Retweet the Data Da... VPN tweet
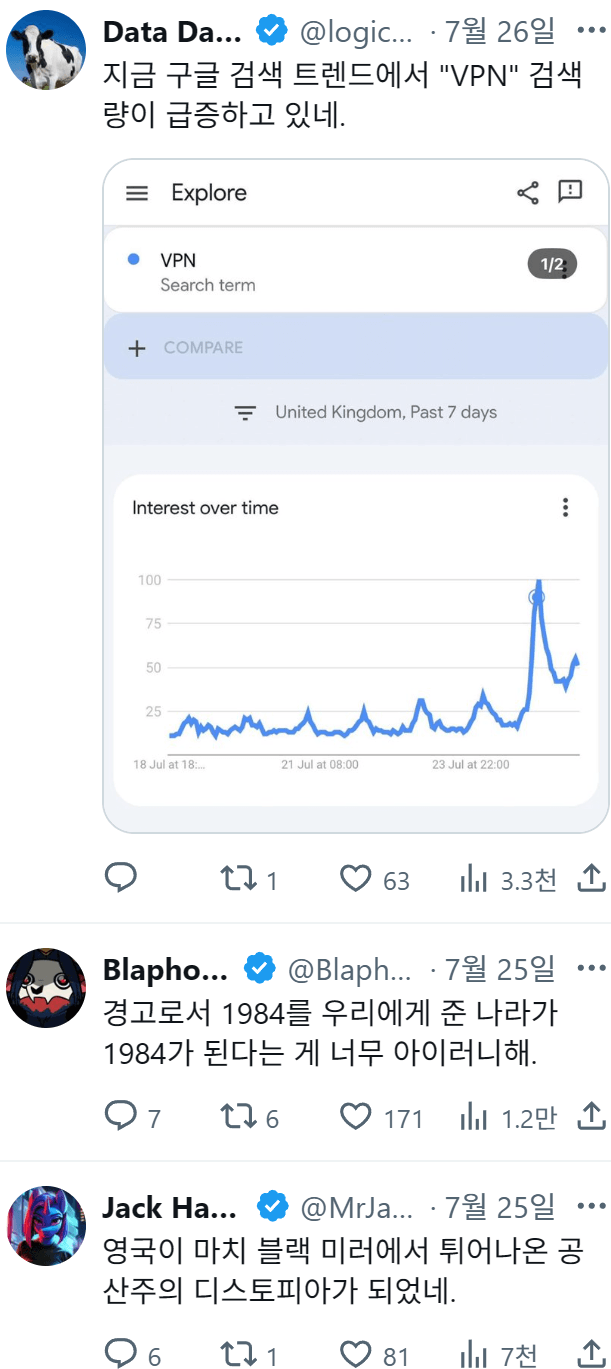Viewport: 611px width, 1369px height. point(236,880)
